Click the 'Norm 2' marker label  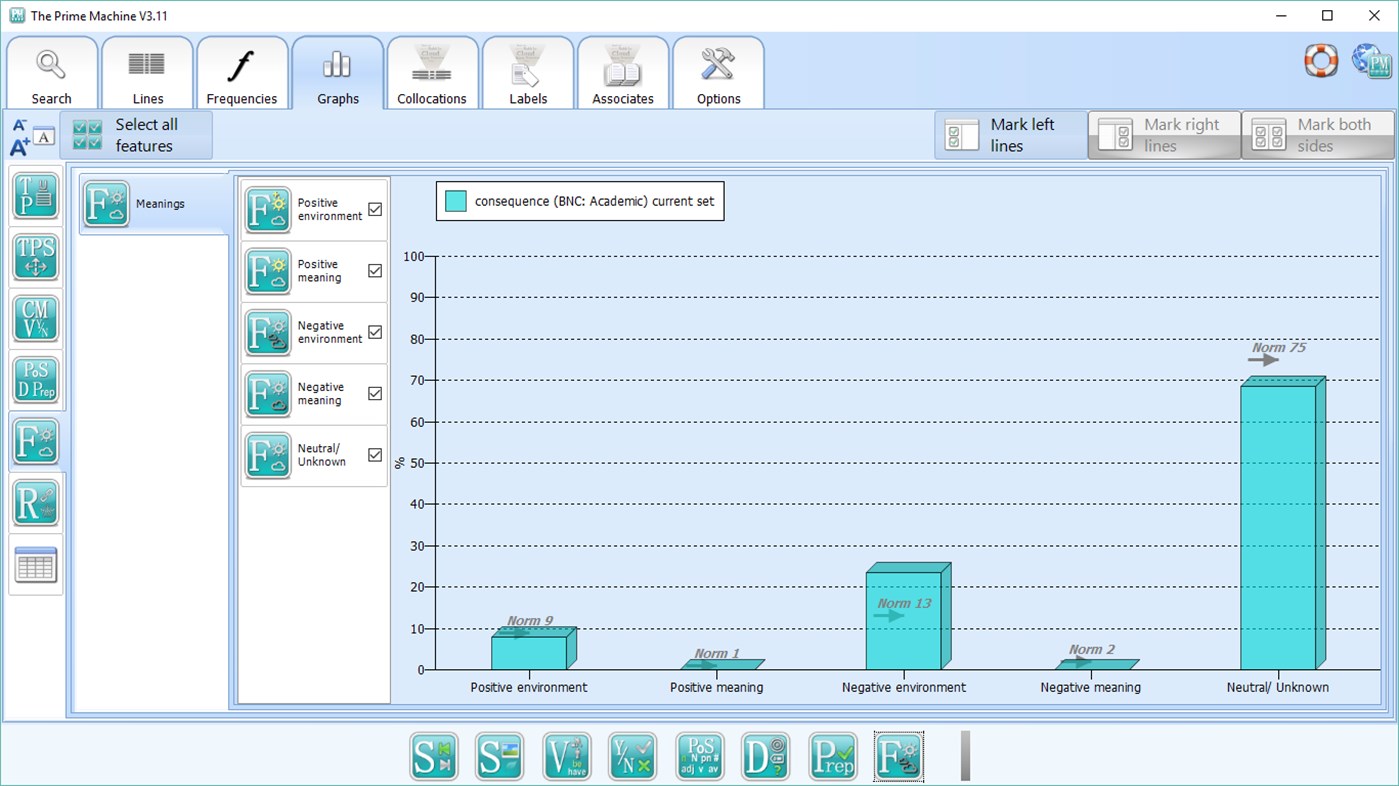[x=1091, y=650]
